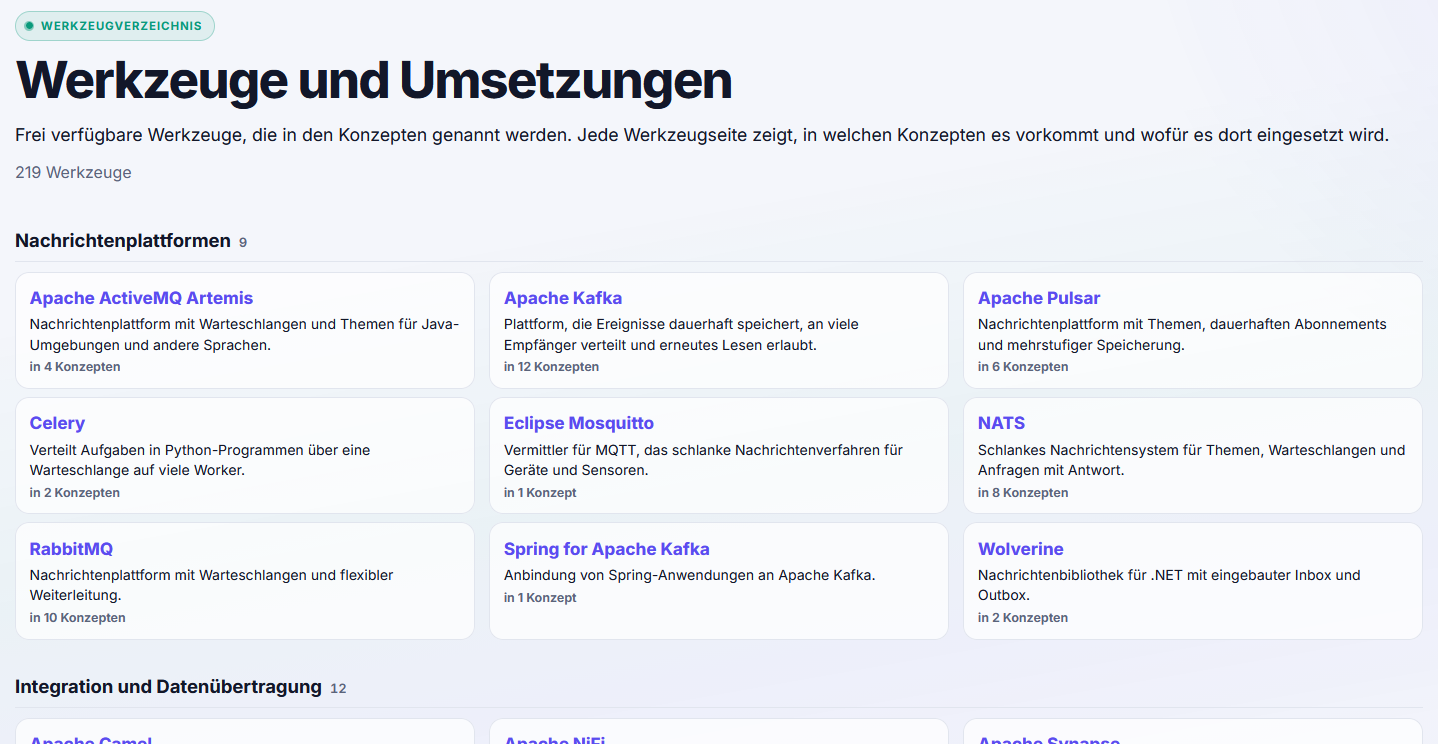Screen dimensions: 1438x744
Task: Click the RabbitMQ description about flexibler Weiterleitung
Action: coord(212,585)
